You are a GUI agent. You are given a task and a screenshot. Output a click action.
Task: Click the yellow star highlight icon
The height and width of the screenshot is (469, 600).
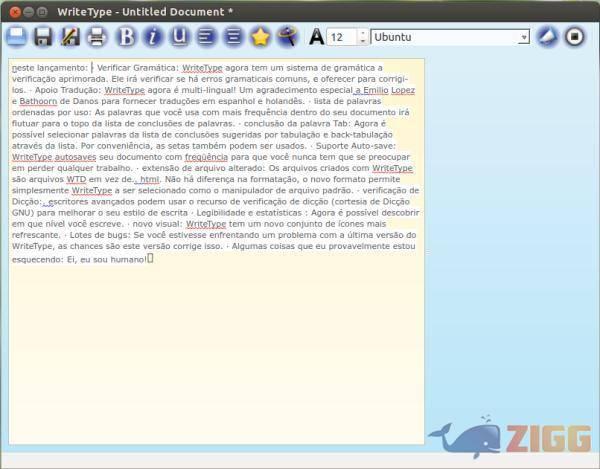click(260, 37)
